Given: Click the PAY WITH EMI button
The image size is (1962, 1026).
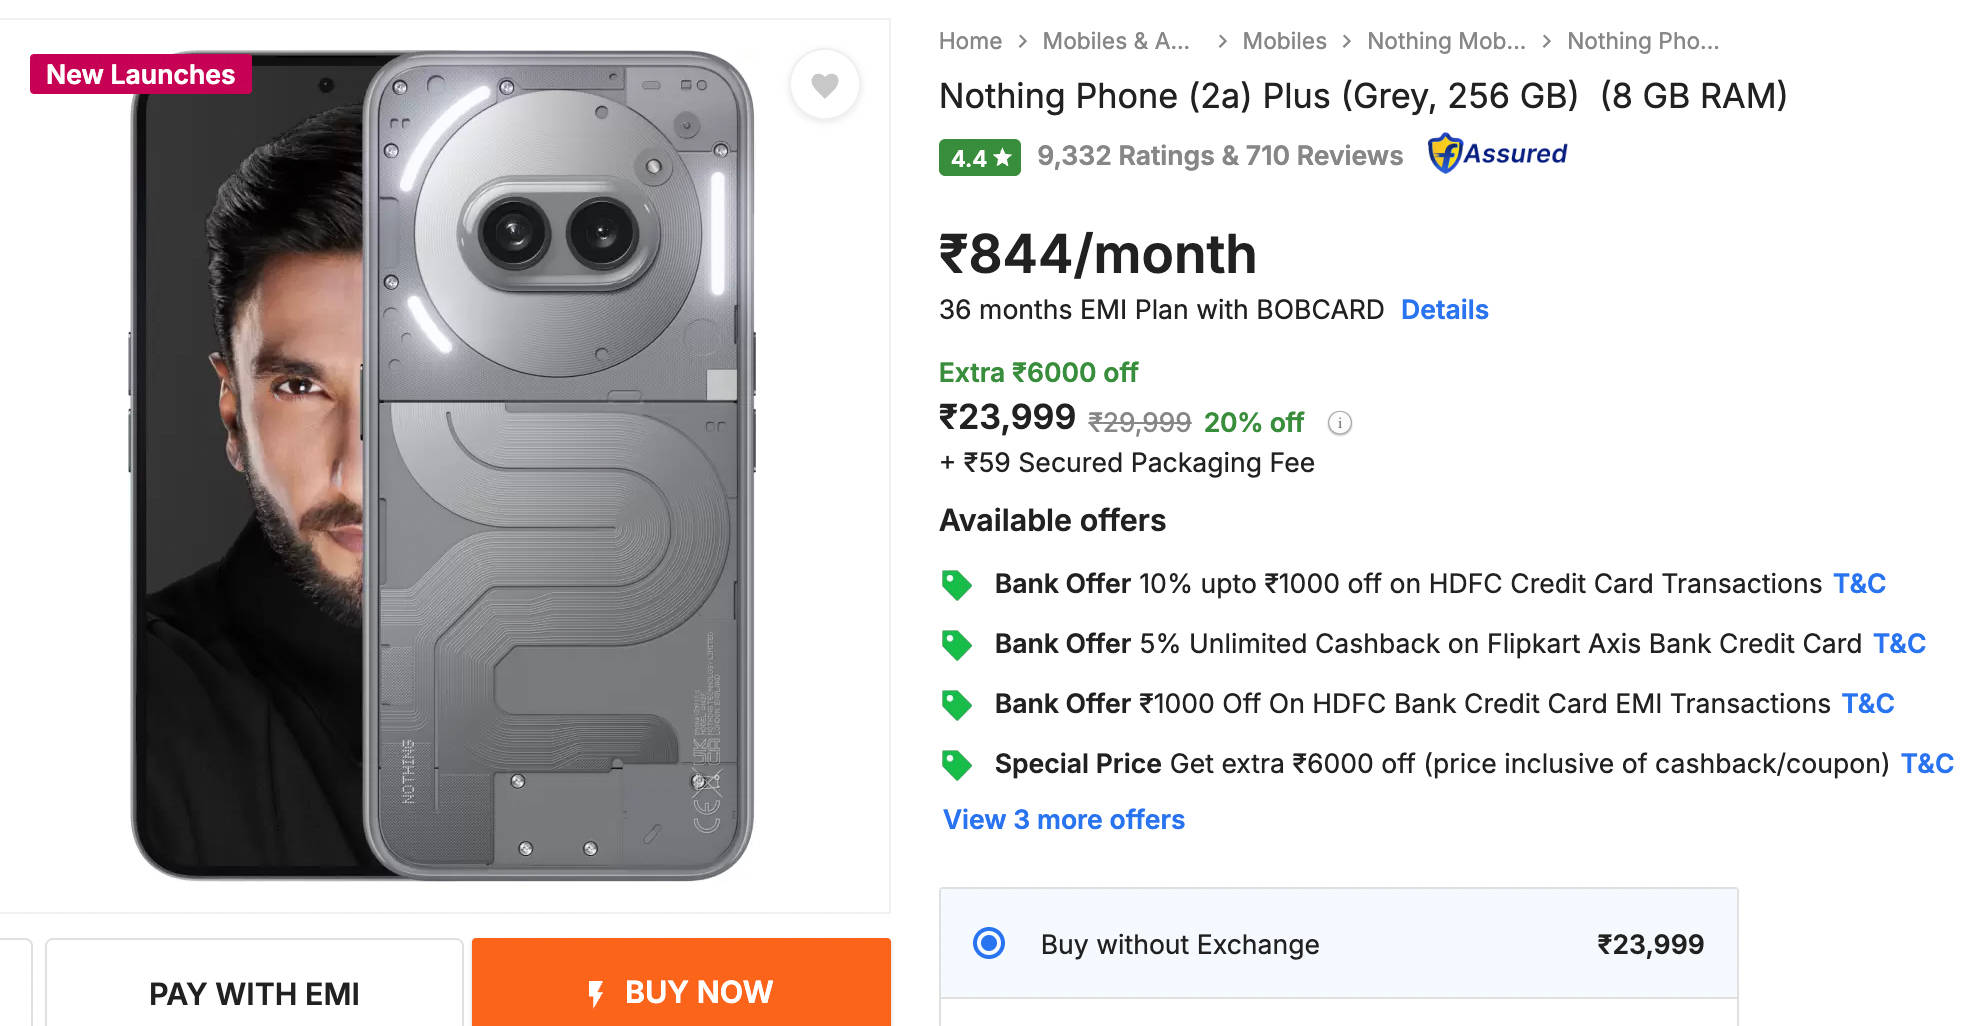Looking at the screenshot, I should pyautogui.click(x=254, y=992).
